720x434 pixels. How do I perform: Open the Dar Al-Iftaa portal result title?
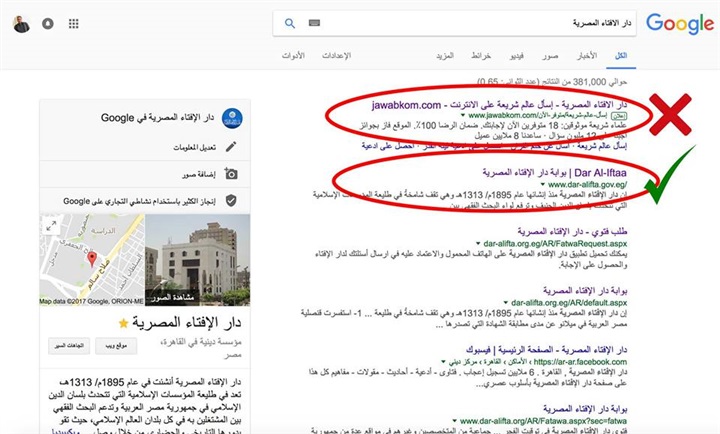(554, 173)
